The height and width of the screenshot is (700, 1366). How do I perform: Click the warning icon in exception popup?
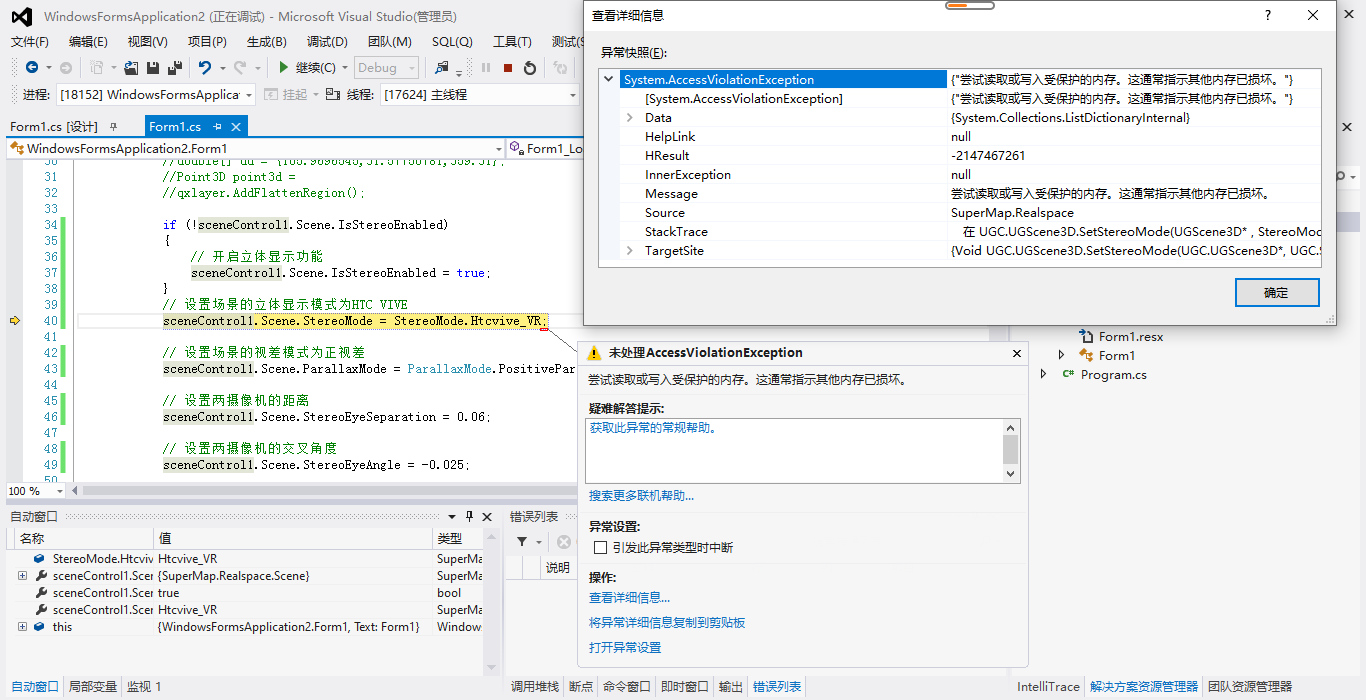coord(595,353)
